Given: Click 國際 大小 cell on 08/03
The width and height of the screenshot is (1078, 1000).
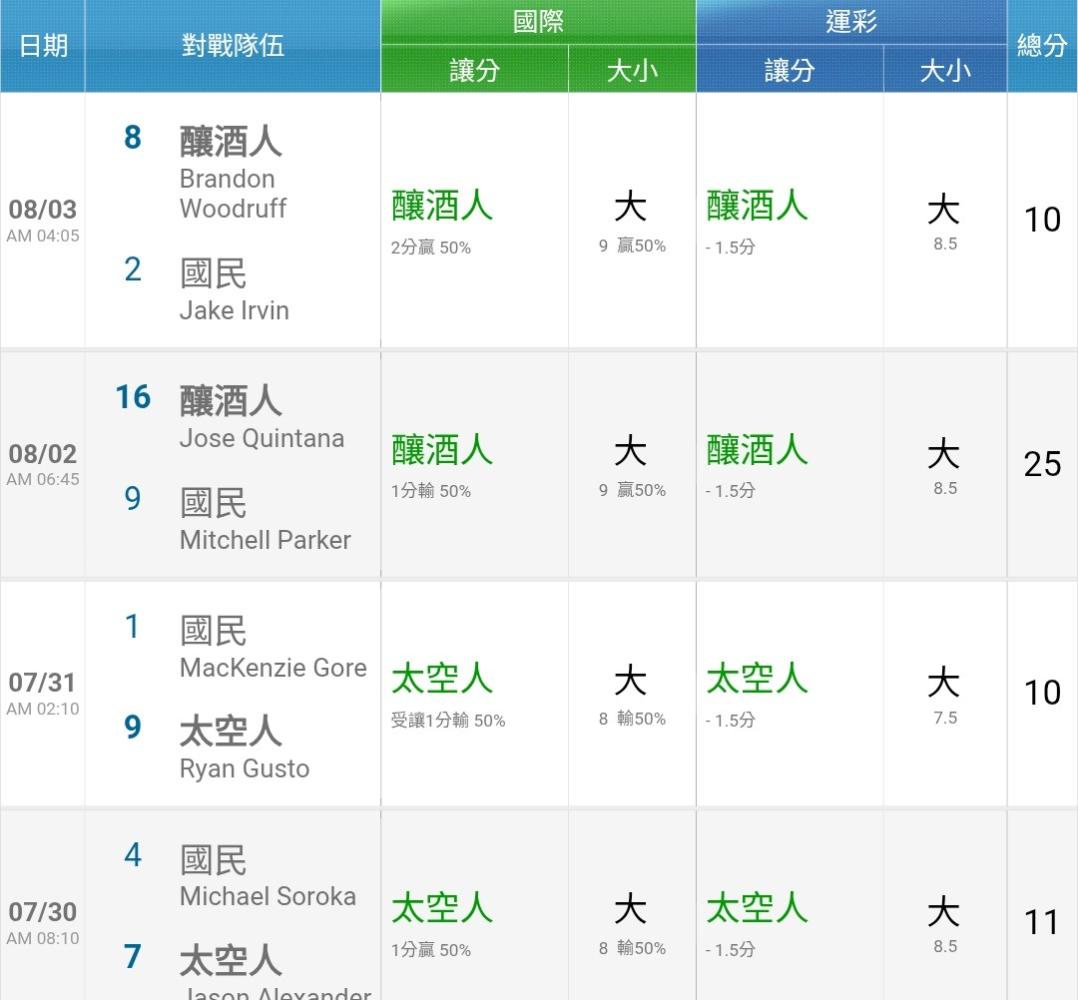Looking at the screenshot, I should 632,221.
